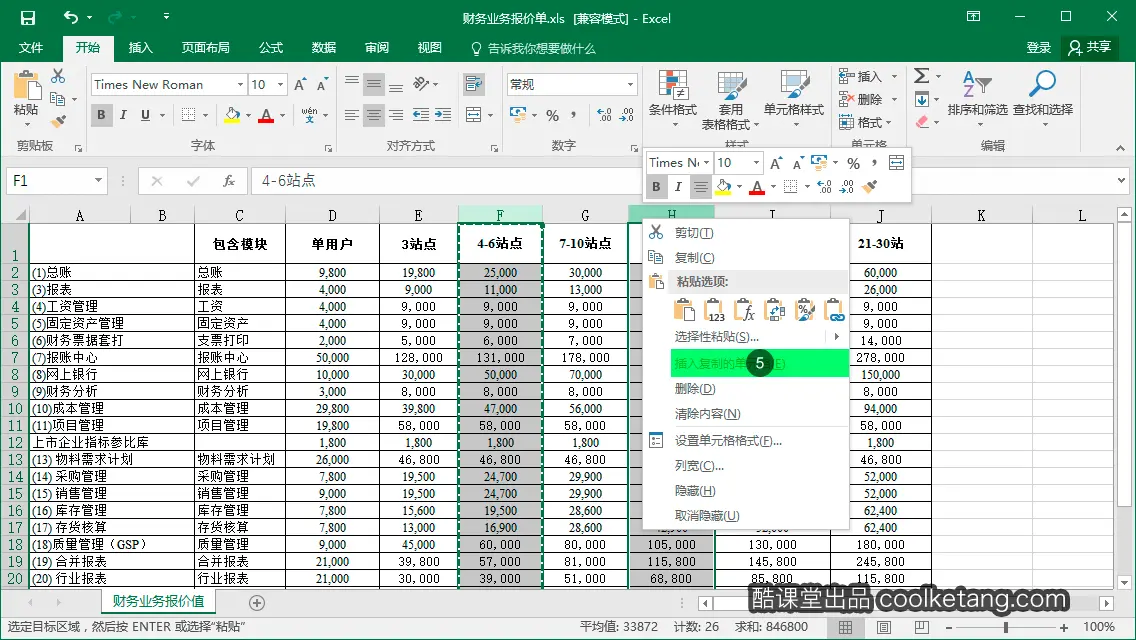The width and height of the screenshot is (1136, 640).
Task: Click the Insert Function fx button
Action: coord(229,180)
